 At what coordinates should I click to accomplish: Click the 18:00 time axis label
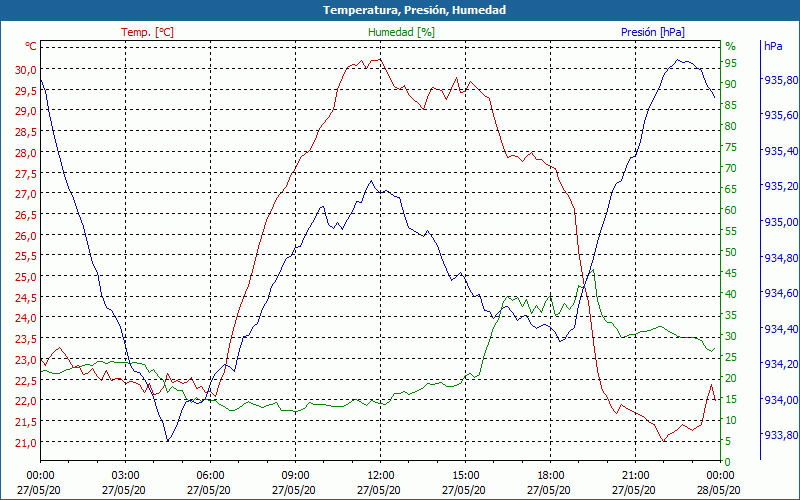551,476
